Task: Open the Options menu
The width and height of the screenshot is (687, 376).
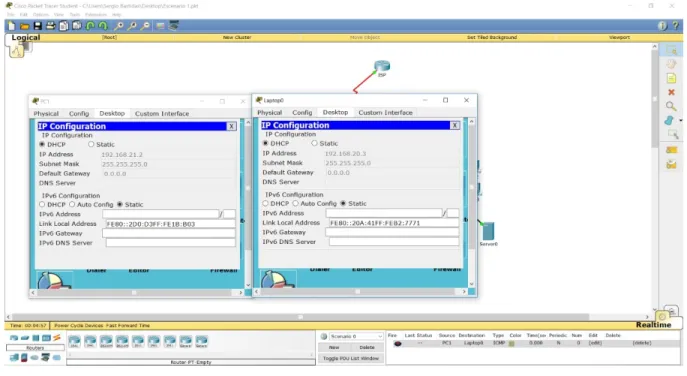Action: pos(41,14)
